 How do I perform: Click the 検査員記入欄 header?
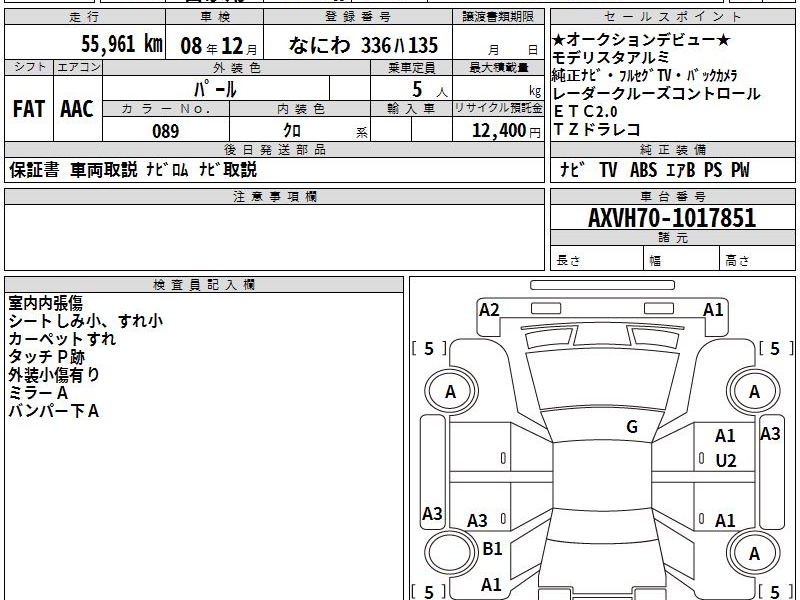tap(204, 285)
